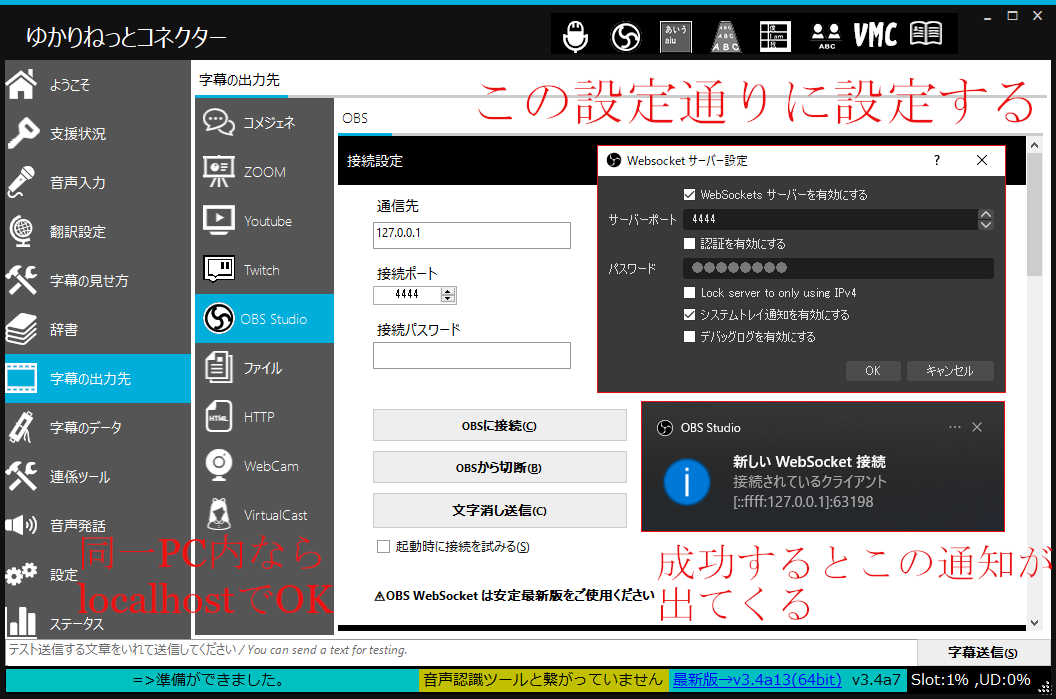This screenshot has height=699, width=1056.
Task: Click the microphone icon in top toolbar
Action: 575,36
